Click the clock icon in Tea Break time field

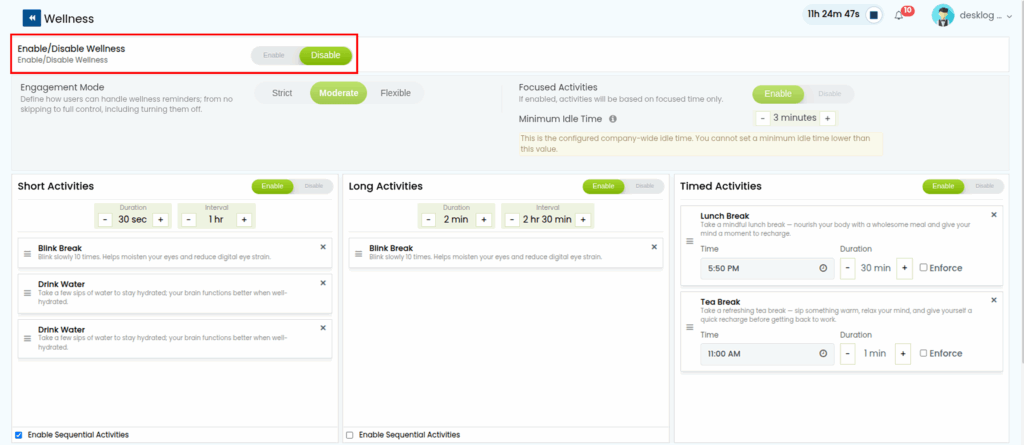coord(823,354)
